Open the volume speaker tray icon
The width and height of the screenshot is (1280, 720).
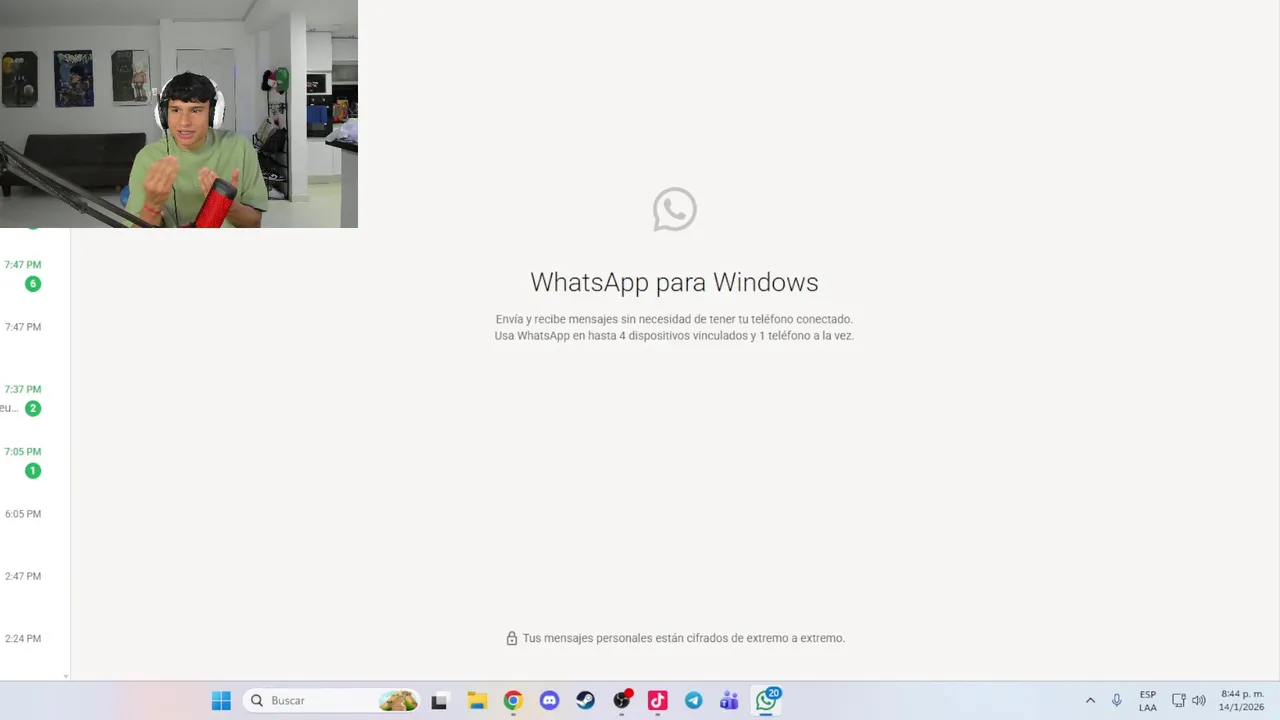[x=1198, y=701]
